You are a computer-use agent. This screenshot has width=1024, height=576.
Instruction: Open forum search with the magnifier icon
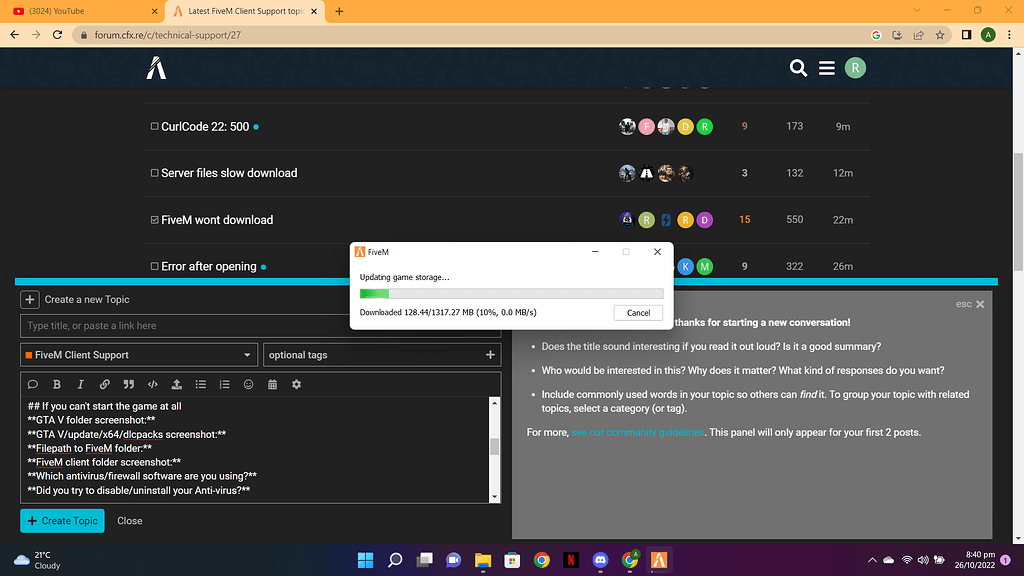tap(798, 68)
